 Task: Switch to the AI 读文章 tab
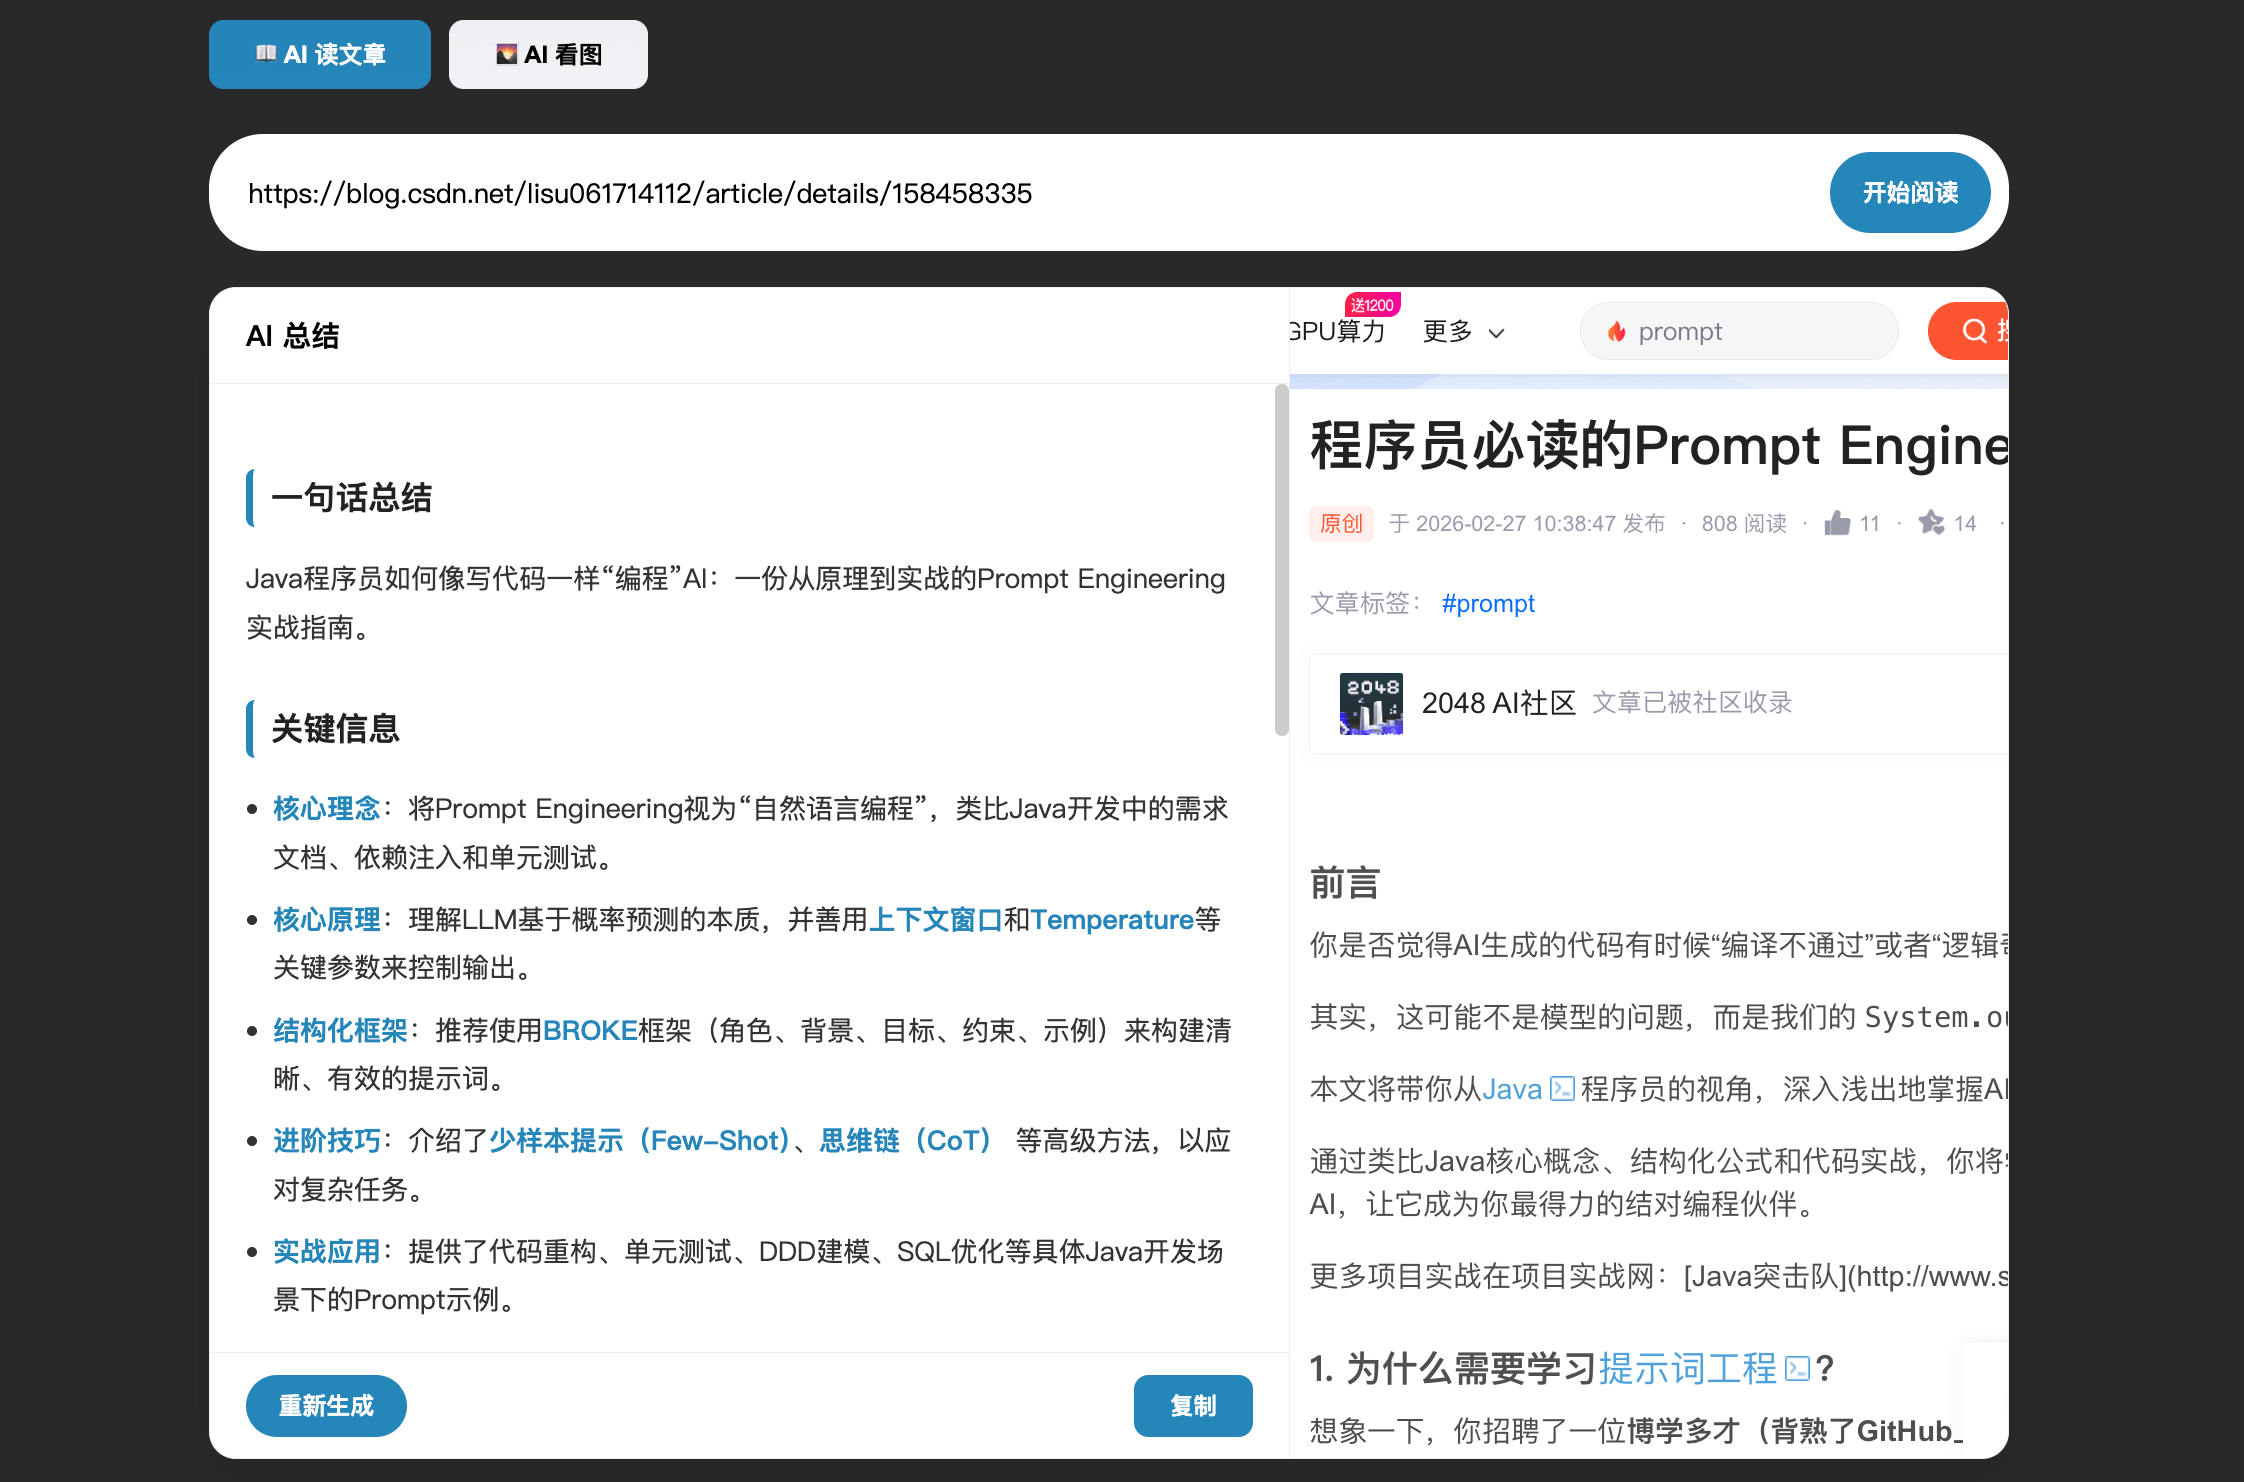coord(320,54)
